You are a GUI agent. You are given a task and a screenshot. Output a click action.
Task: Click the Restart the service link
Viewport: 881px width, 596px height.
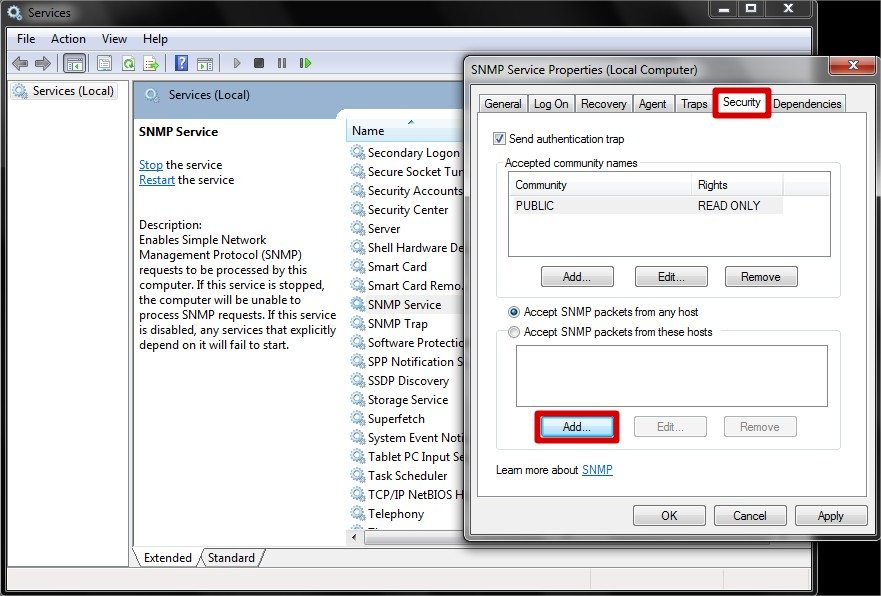pyautogui.click(x=157, y=180)
